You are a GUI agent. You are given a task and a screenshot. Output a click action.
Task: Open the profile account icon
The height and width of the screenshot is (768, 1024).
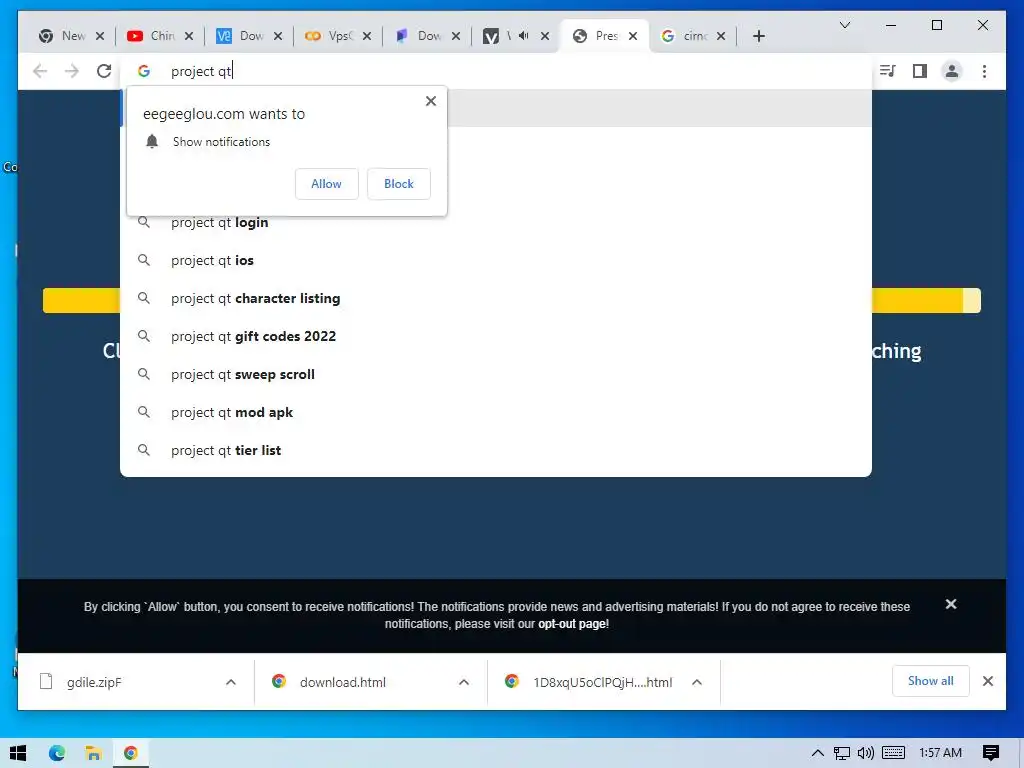952,71
